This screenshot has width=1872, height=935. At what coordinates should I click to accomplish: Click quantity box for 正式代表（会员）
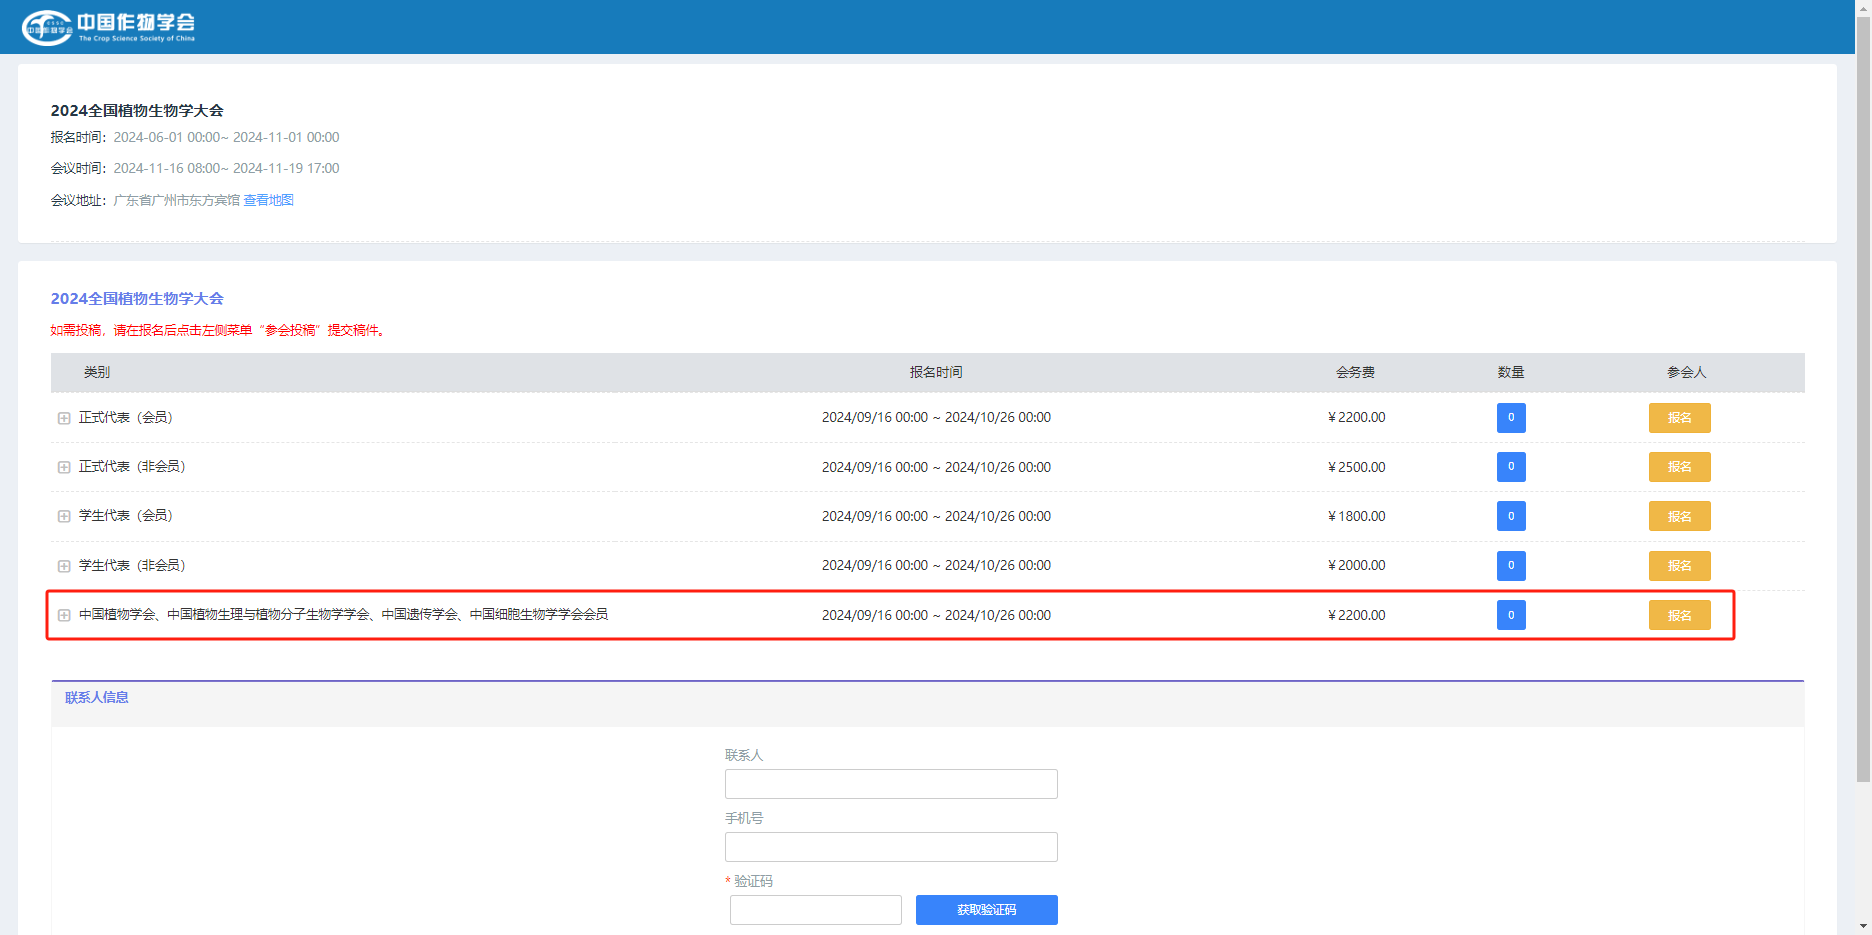coord(1511,418)
